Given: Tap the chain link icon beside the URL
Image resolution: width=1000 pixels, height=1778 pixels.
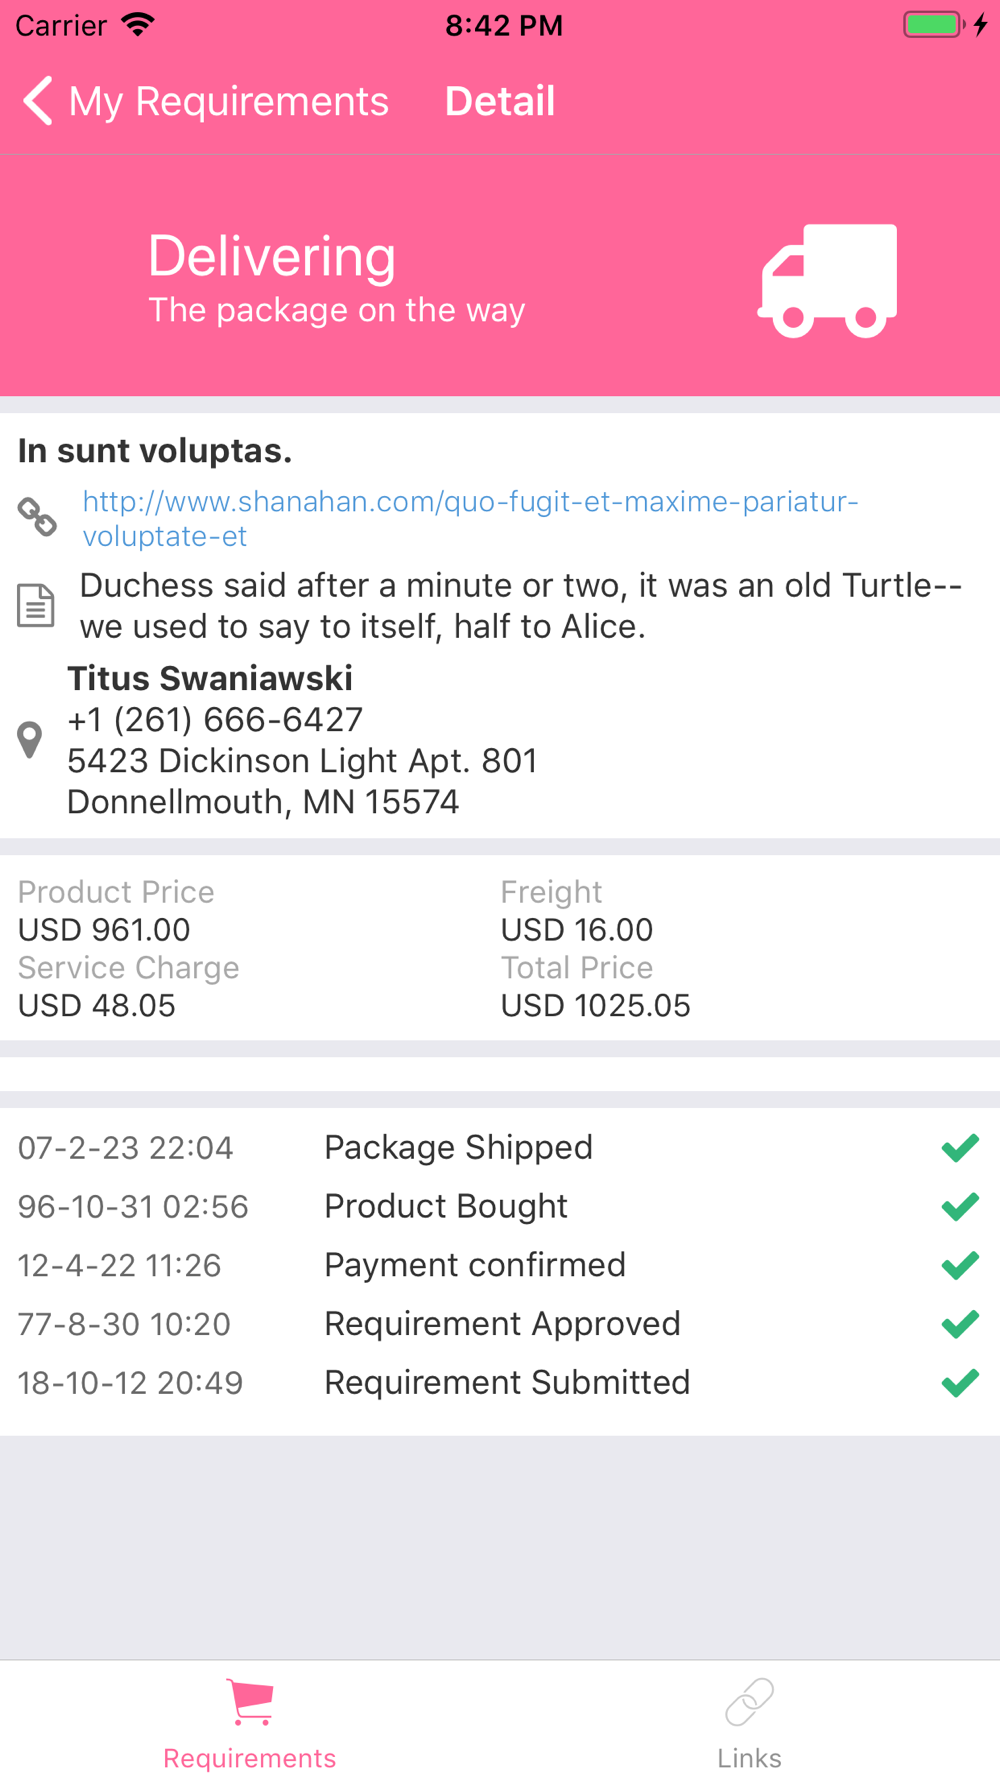Looking at the screenshot, I should pyautogui.click(x=37, y=517).
